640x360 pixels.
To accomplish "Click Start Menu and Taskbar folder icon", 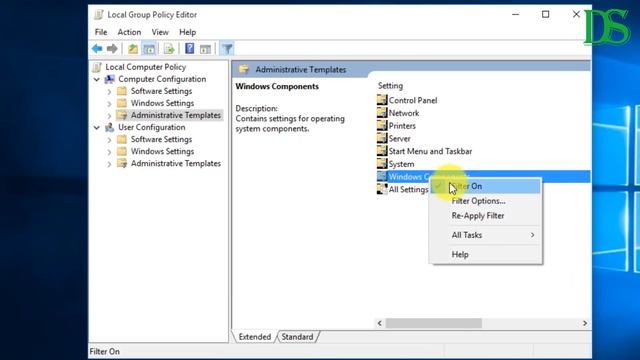I will pyautogui.click(x=382, y=150).
